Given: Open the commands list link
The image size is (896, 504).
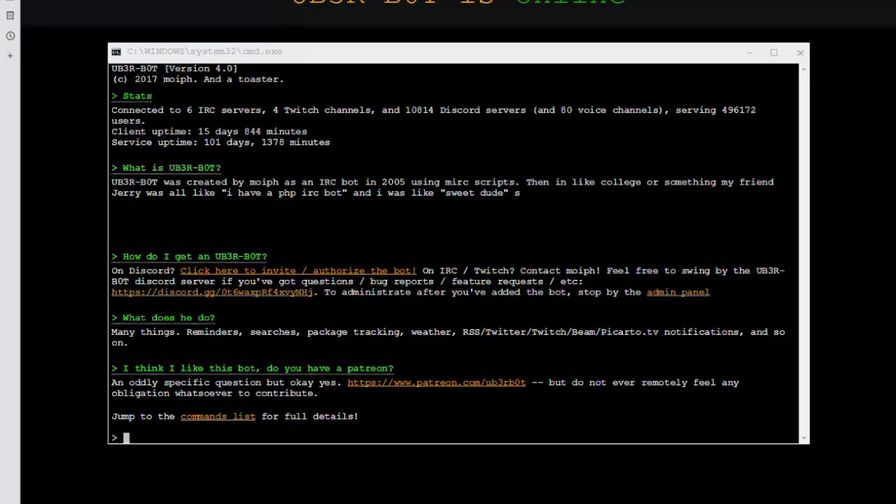Looking at the screenshot, I should point(218,417).
